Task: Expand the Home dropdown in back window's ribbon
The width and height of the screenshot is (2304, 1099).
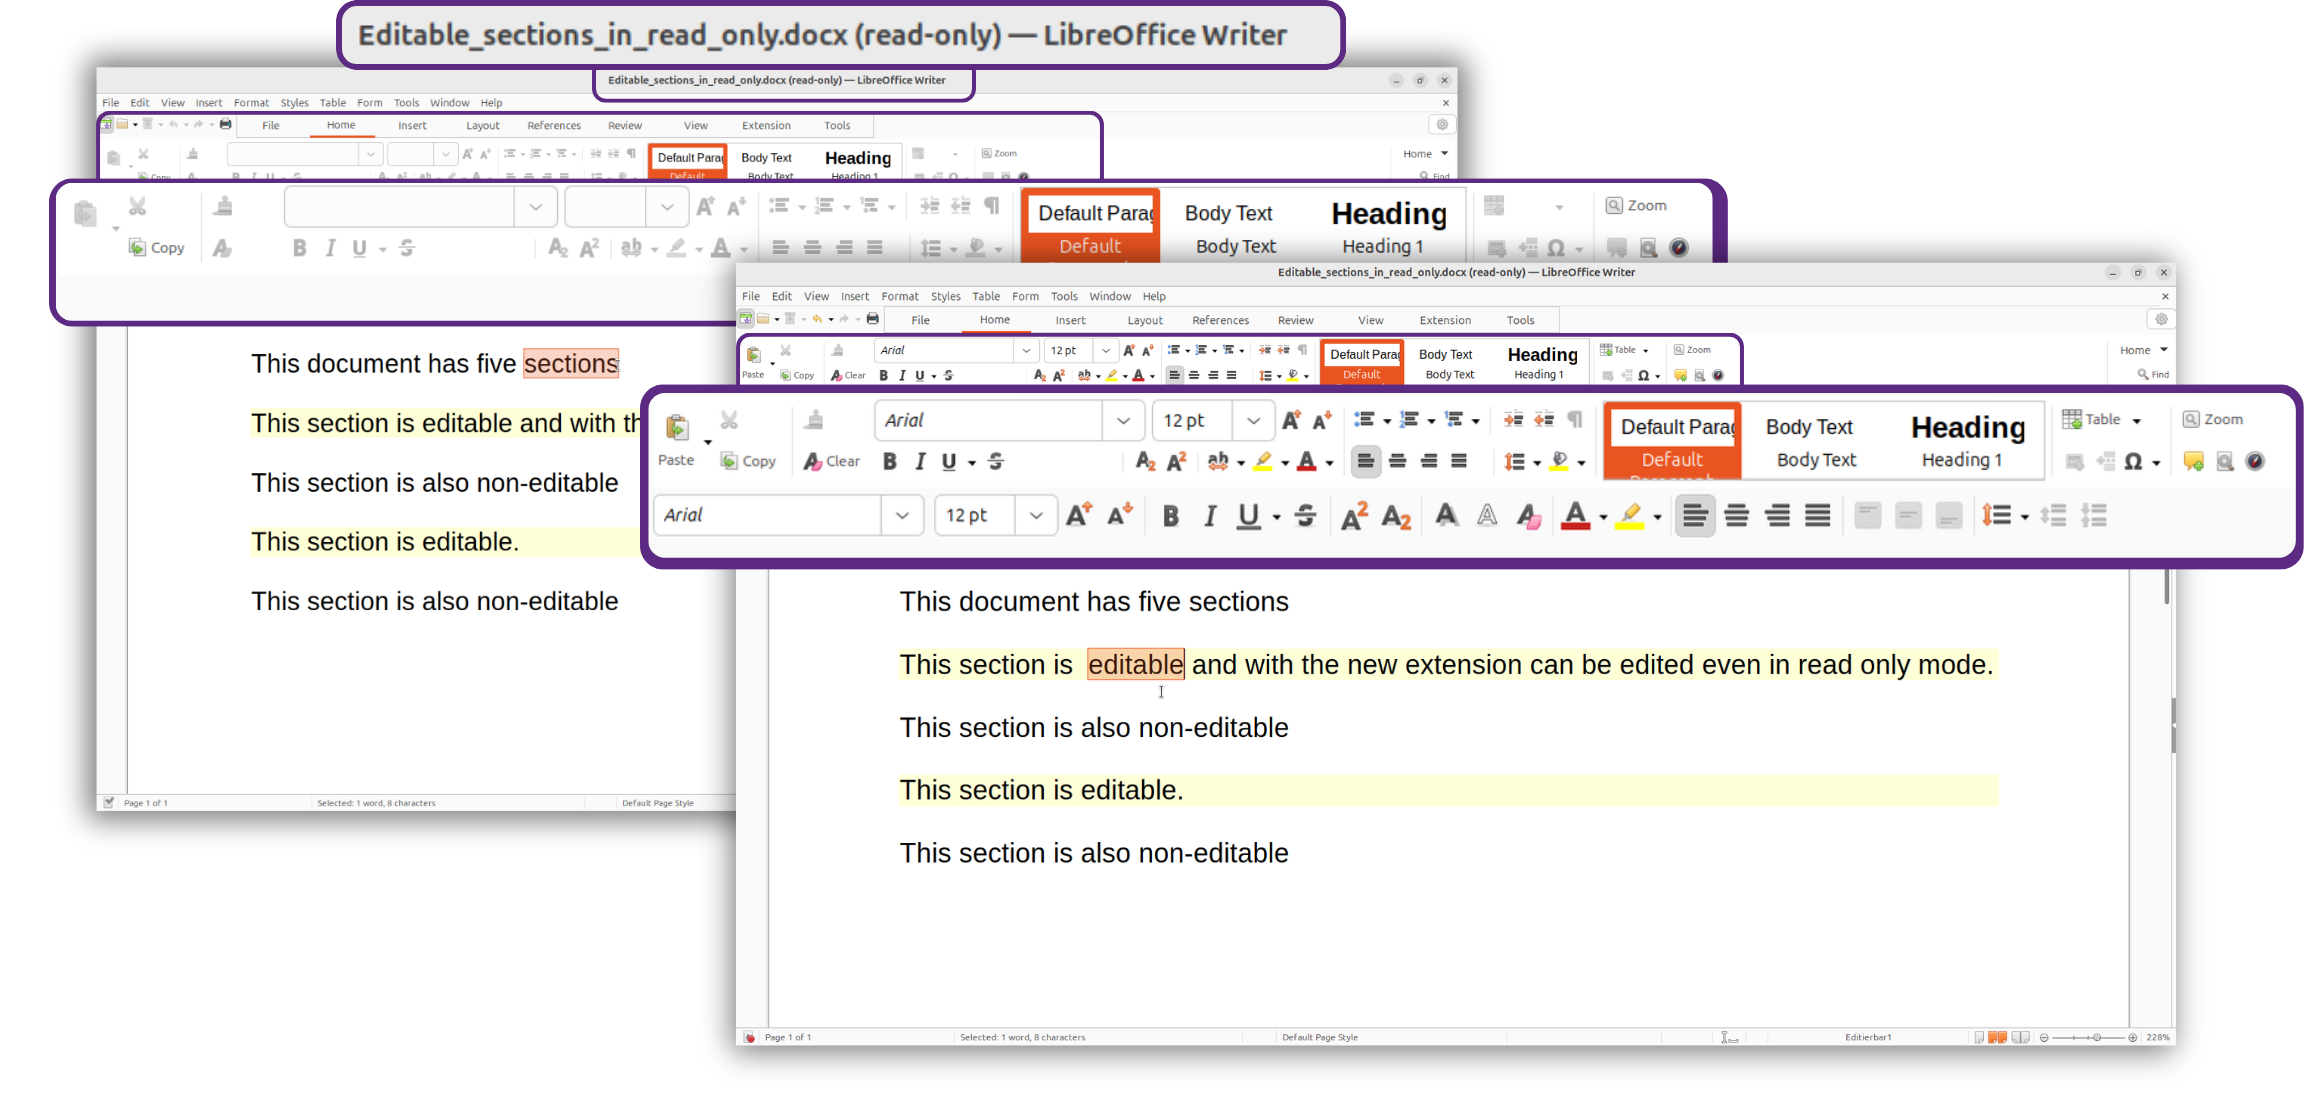Action: click(1445, 153)
